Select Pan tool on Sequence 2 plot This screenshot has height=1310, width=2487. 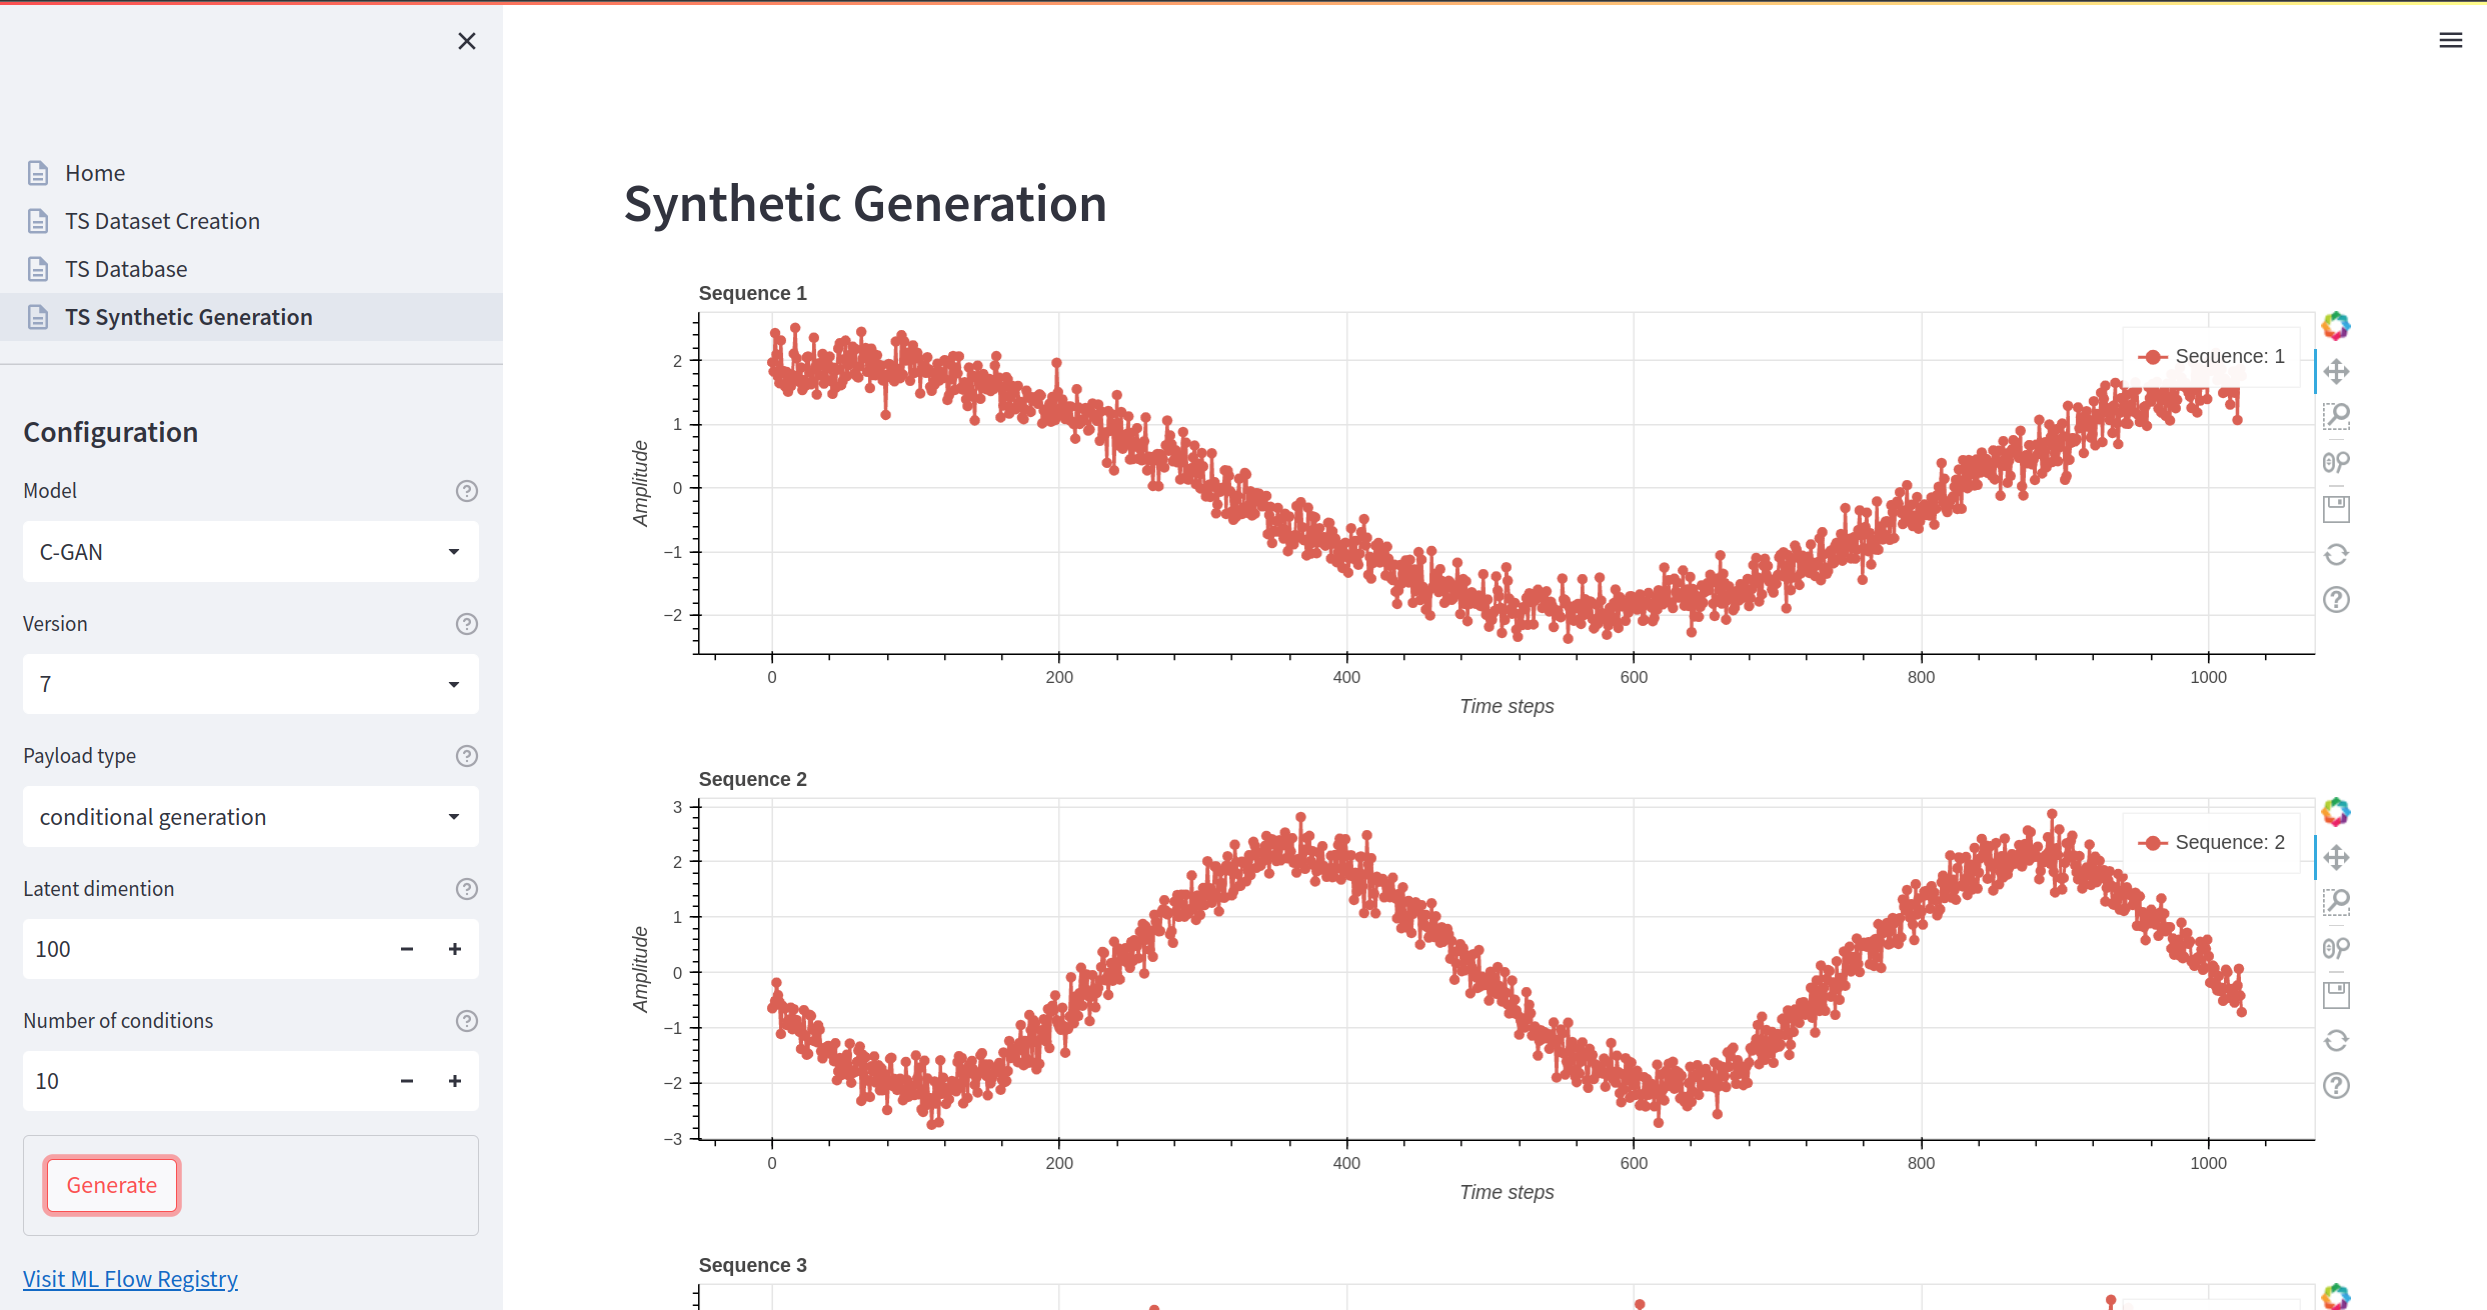(2336, 858)
